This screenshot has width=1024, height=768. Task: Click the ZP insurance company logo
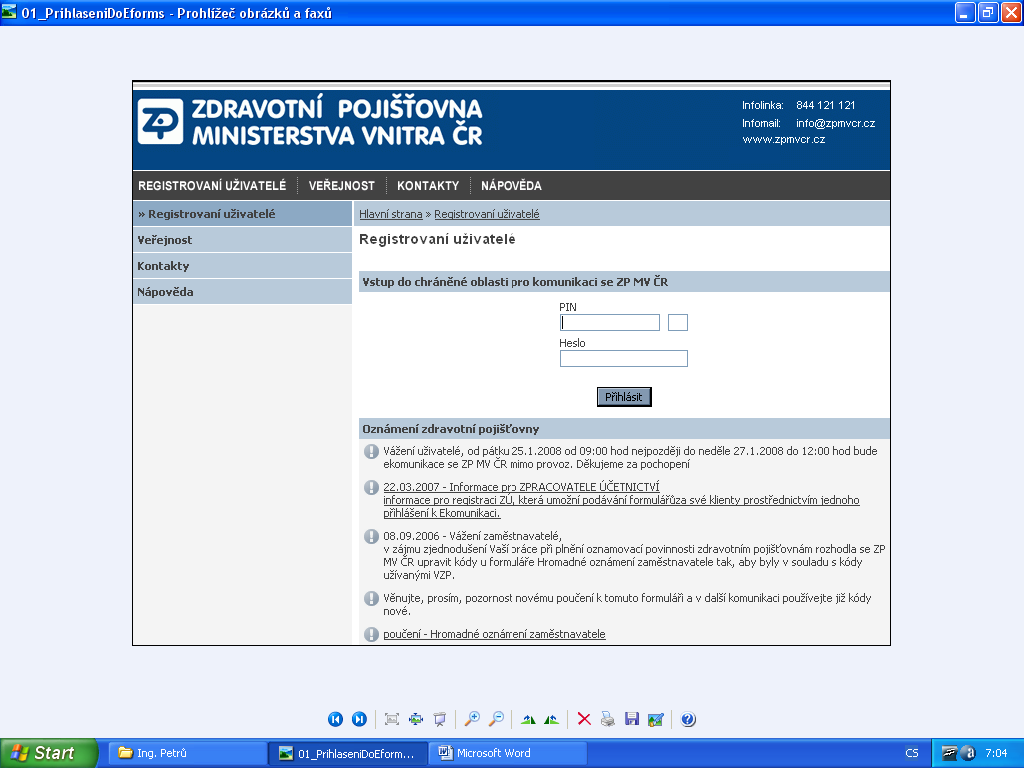pyautogui.click(x=161, y=121)
